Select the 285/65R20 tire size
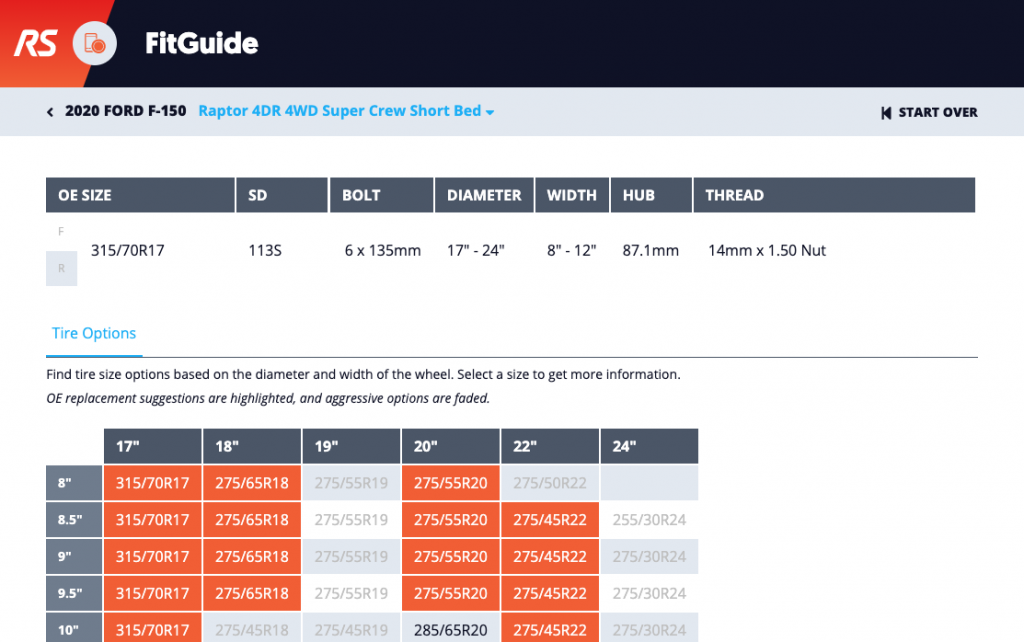 (451, 628)
